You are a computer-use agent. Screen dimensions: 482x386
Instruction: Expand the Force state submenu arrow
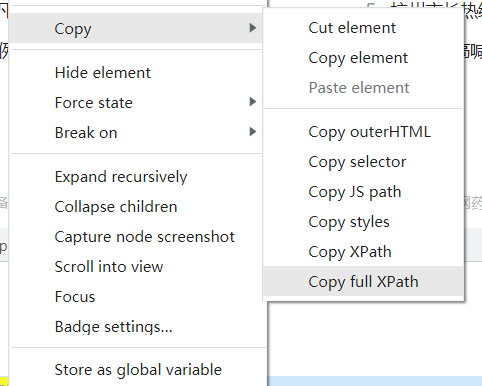point(253,102)
